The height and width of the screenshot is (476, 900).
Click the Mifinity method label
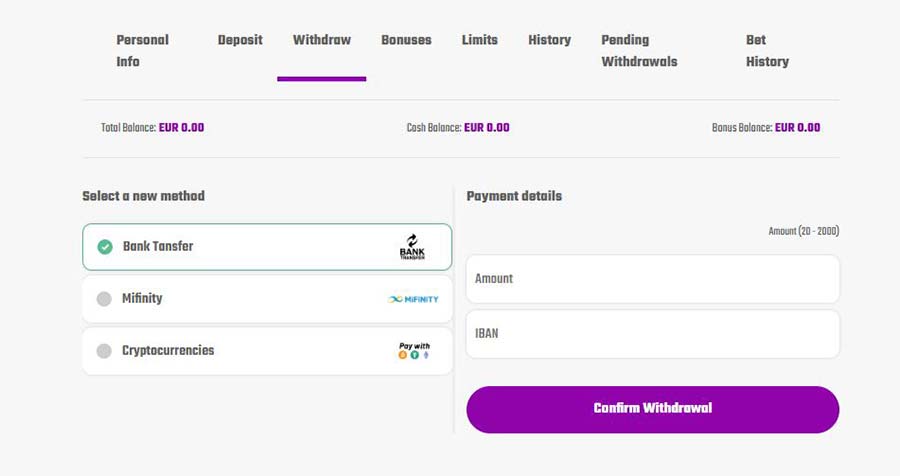(142, 299)
